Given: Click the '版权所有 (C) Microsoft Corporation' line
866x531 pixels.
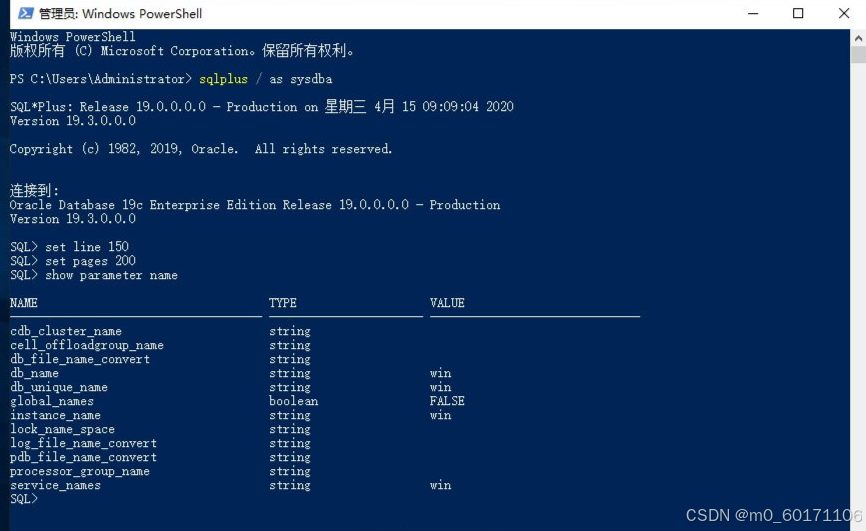Looking at the screenshot, I should tap(182, 51).
